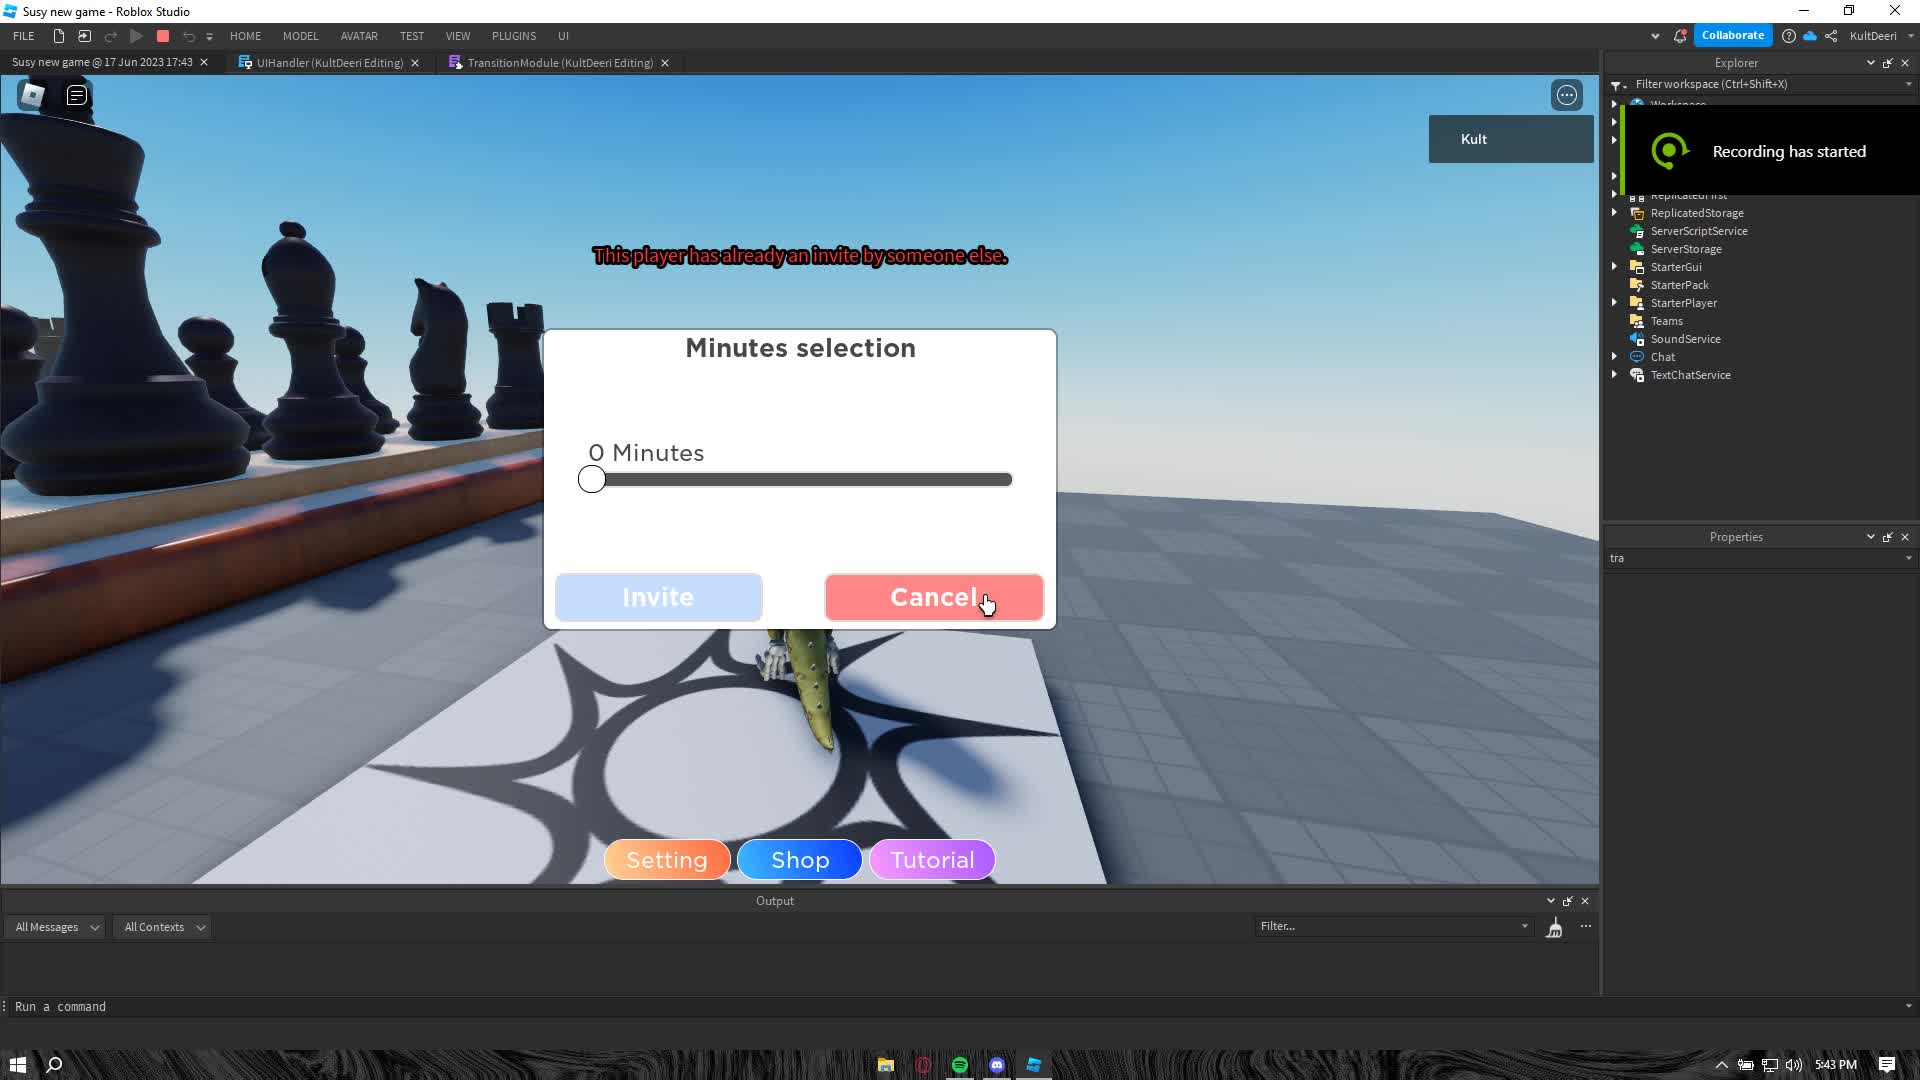Screen dimensions: 1920x1080
Task: Click the Share icon in the top bar
Action: coord(1831,36)
